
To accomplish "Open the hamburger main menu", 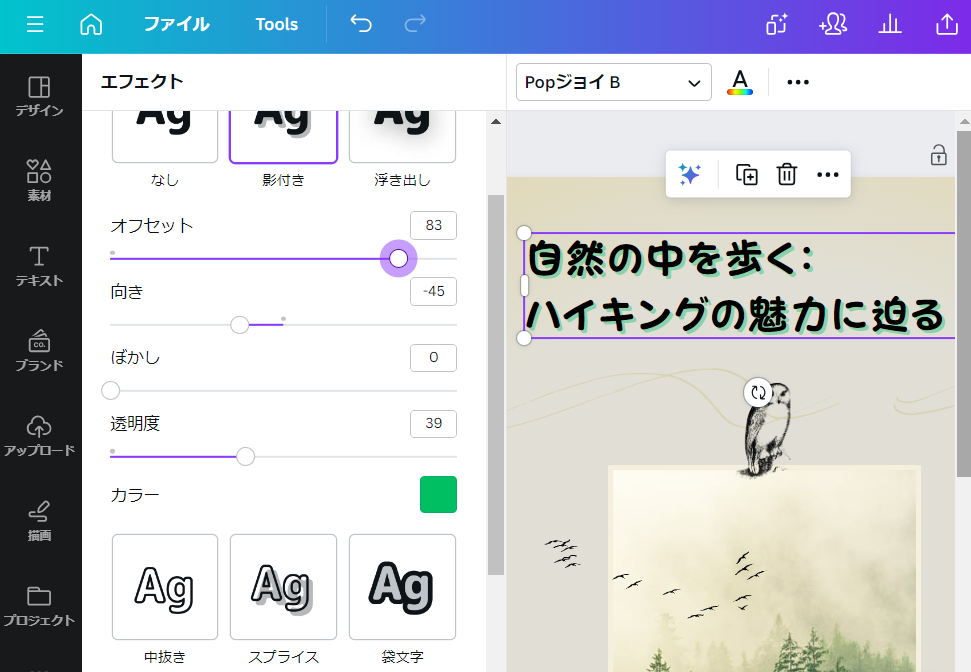I will click(x=35, y=24).
